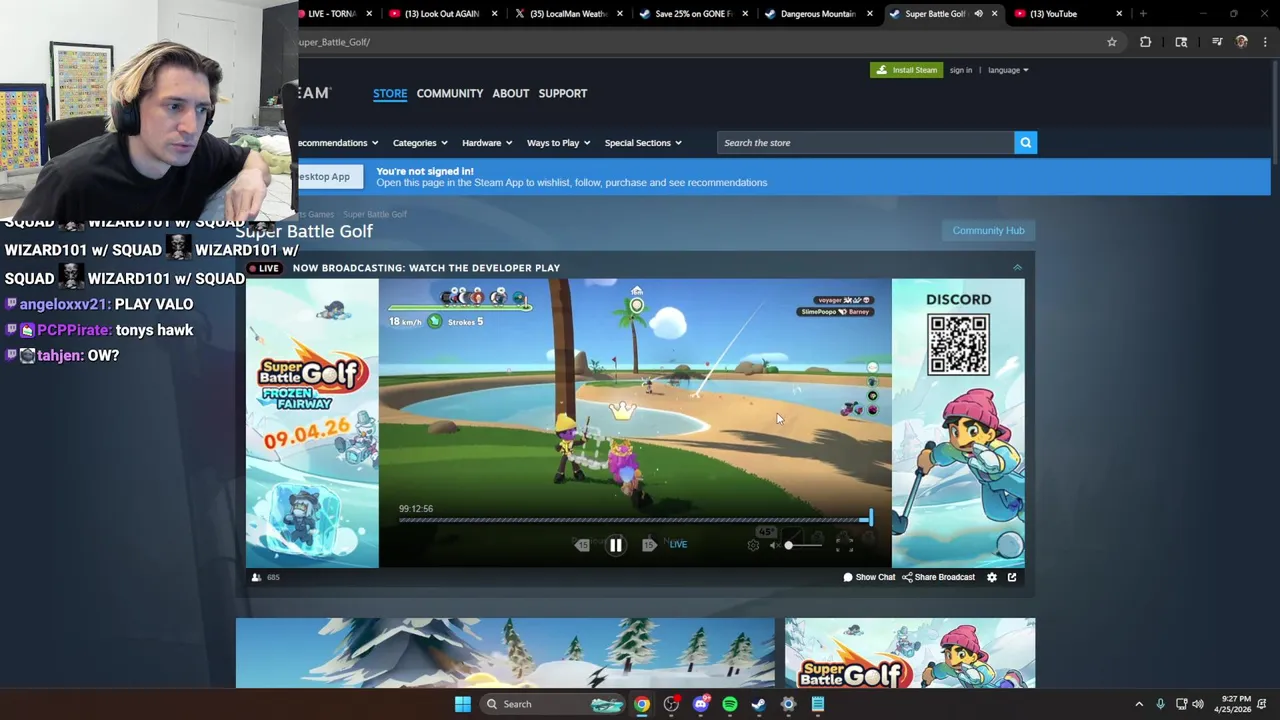This screenshot has width=1280, height=720.
Task: Open the Community Hub
Action: [x=988, y=230]
